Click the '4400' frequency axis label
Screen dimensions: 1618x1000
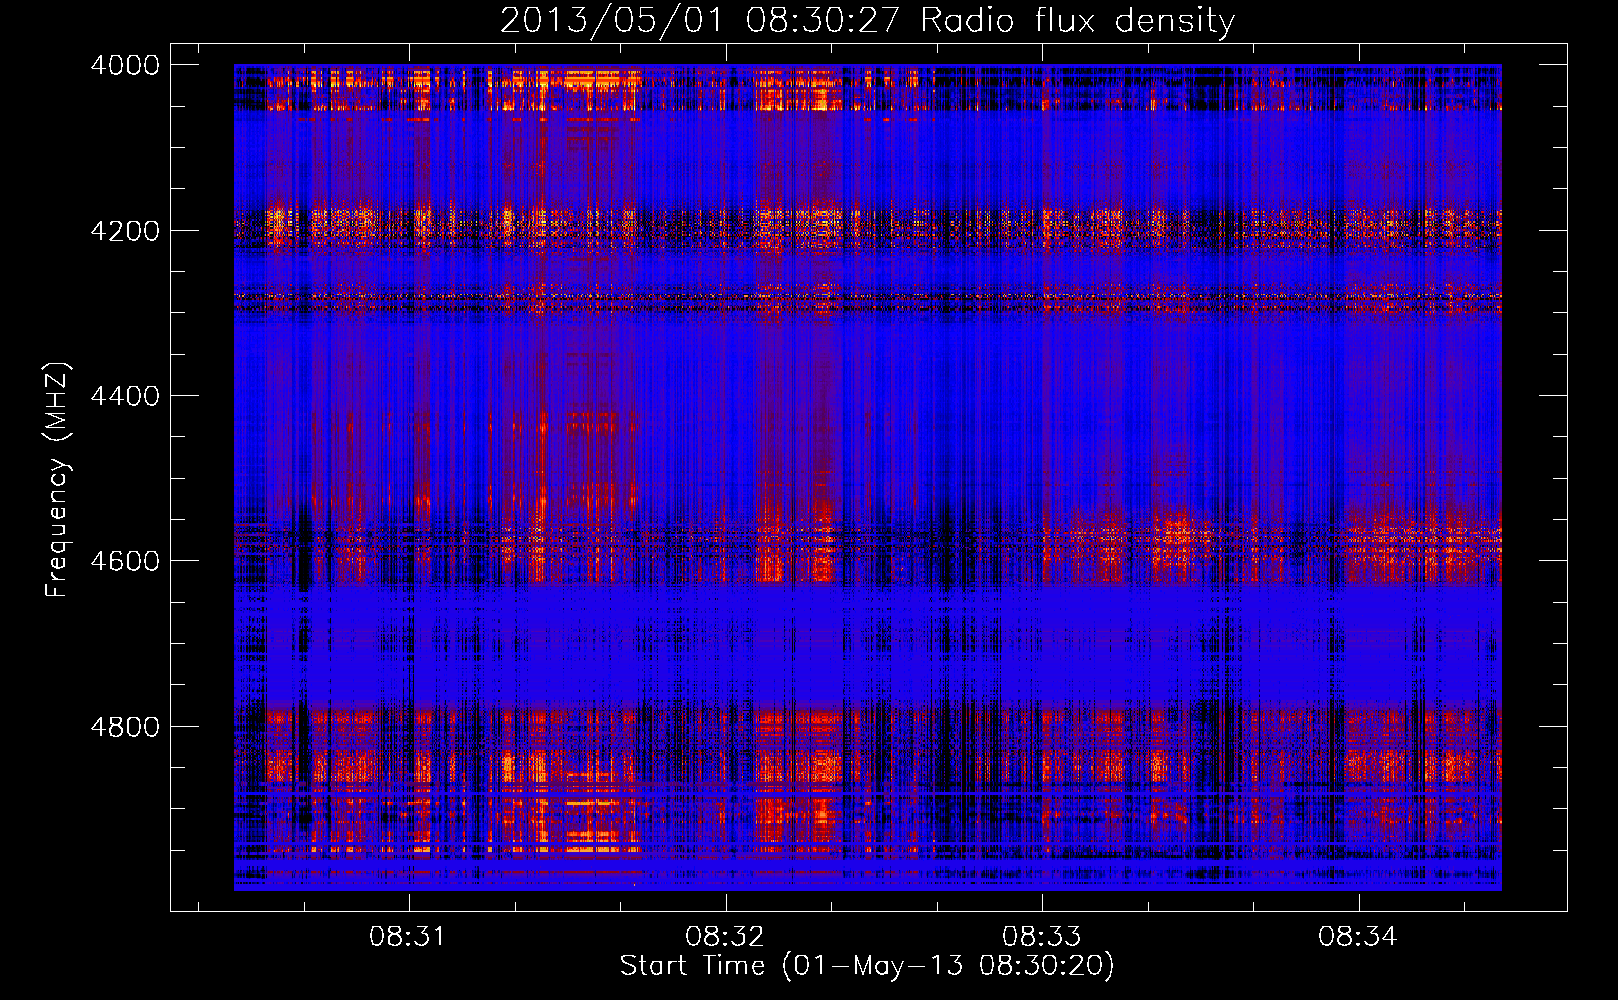point(125,396)
